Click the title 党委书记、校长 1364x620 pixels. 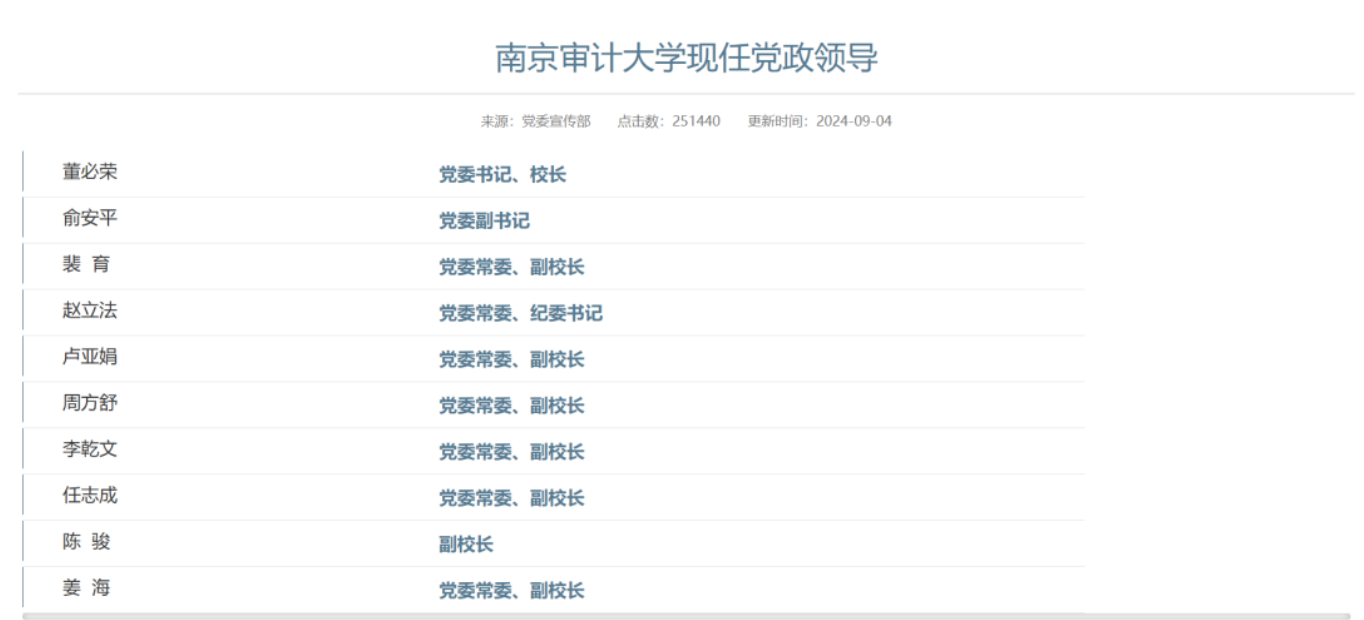tap(502, 175)
